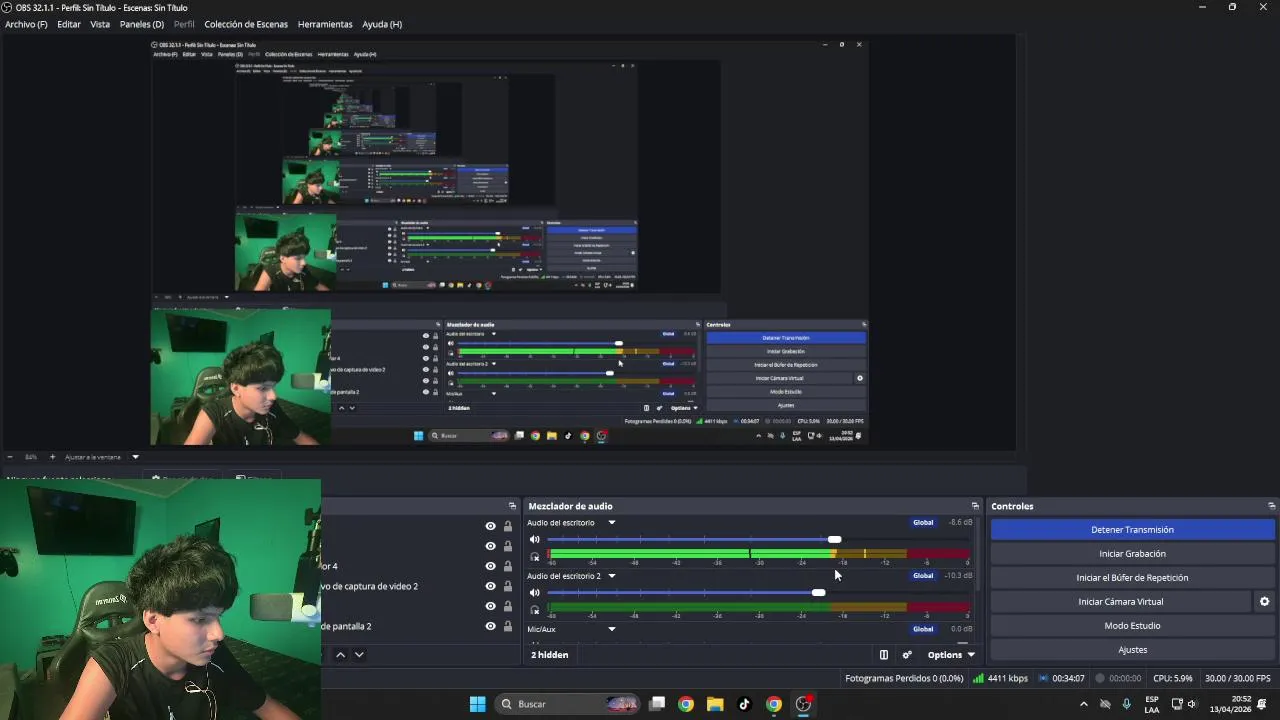Click green signal bars icon in status bar
The width and height of the screenshot is (1280, 720).
coord(978,678)
